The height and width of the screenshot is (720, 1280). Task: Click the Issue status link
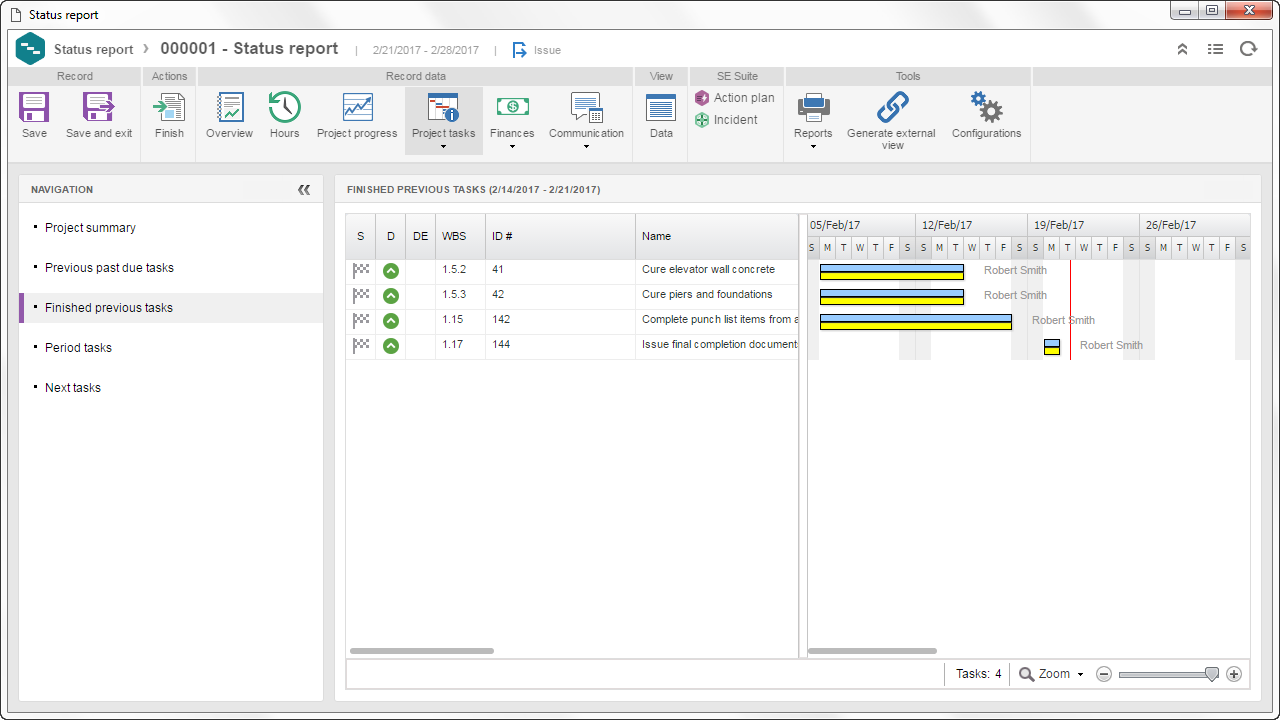(x=547, y=50)
